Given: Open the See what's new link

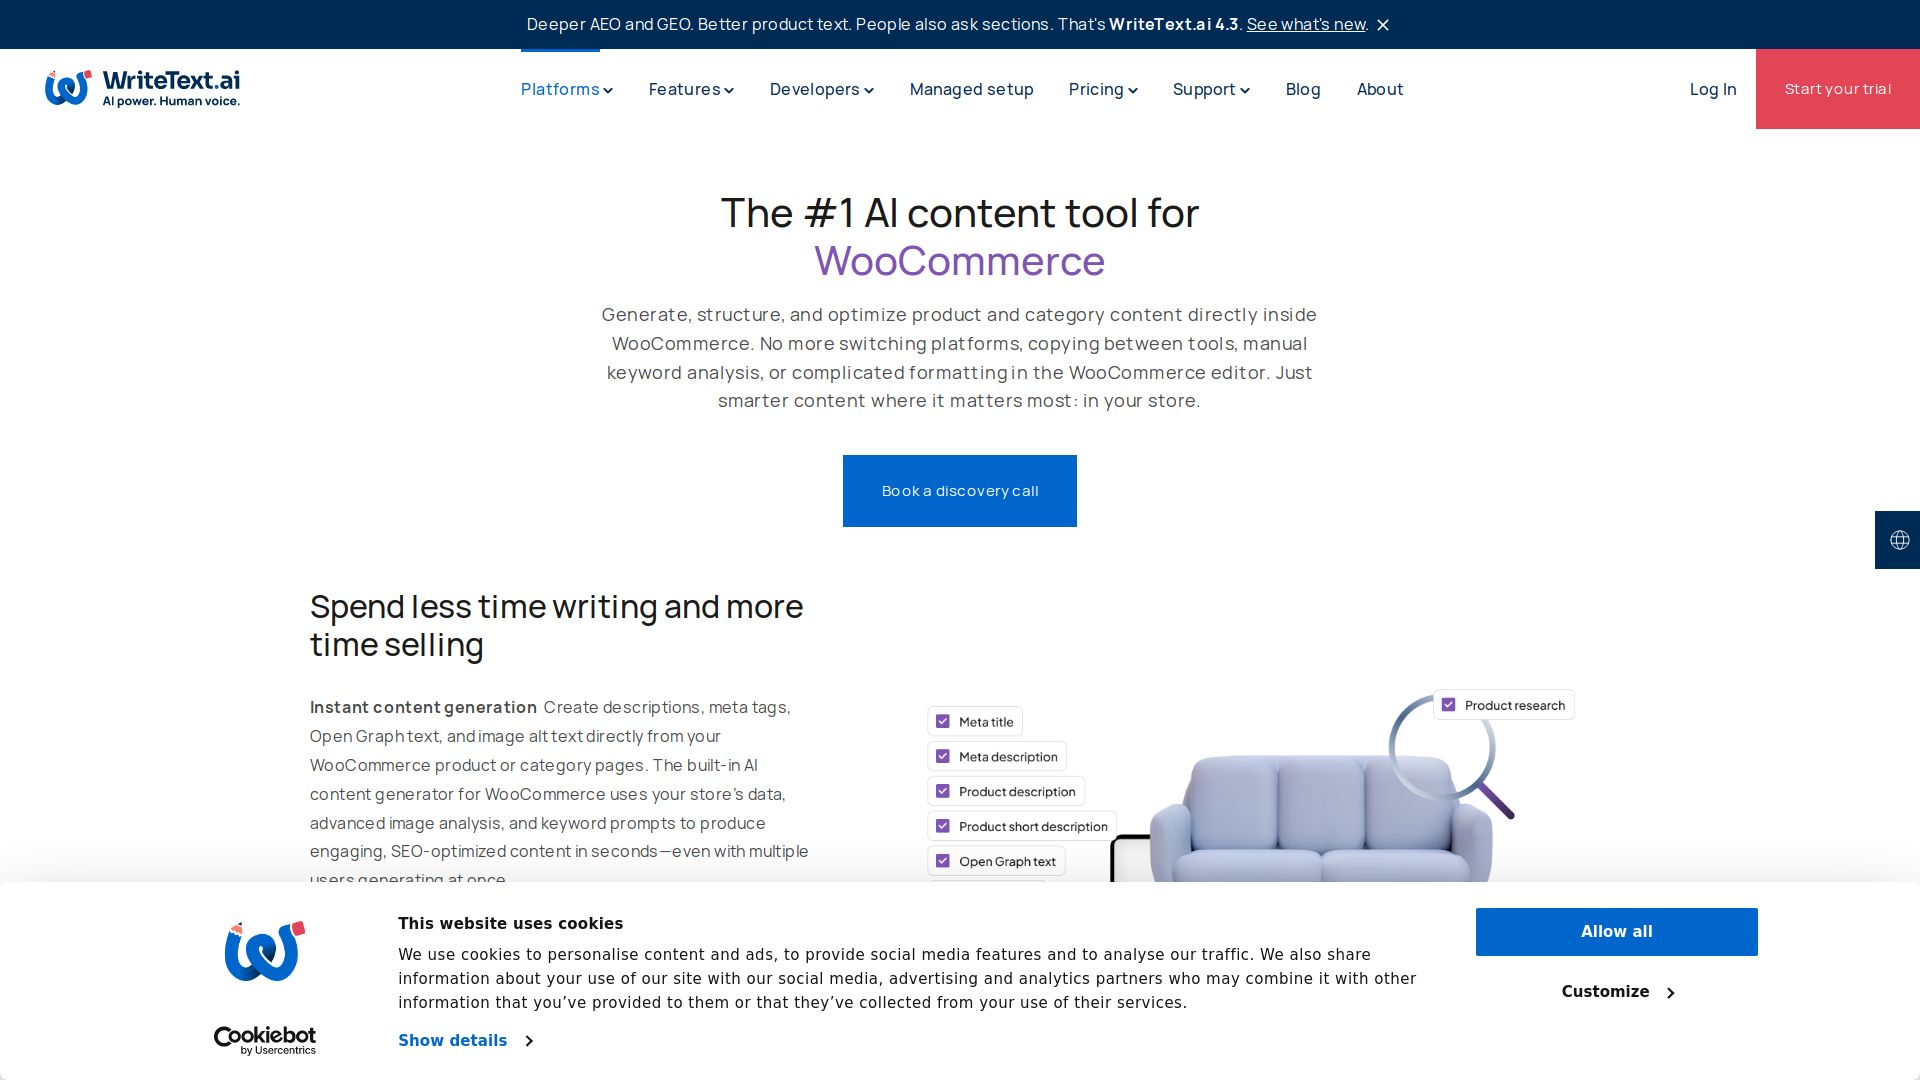Looking at the screenshot, I should click(x=1305, y=24).
